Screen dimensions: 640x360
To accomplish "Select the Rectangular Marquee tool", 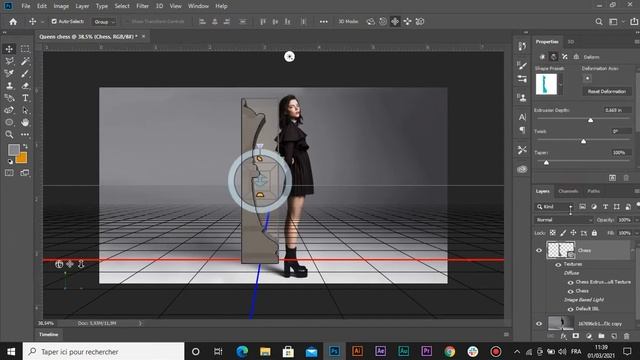I will [x=25, y=49].
